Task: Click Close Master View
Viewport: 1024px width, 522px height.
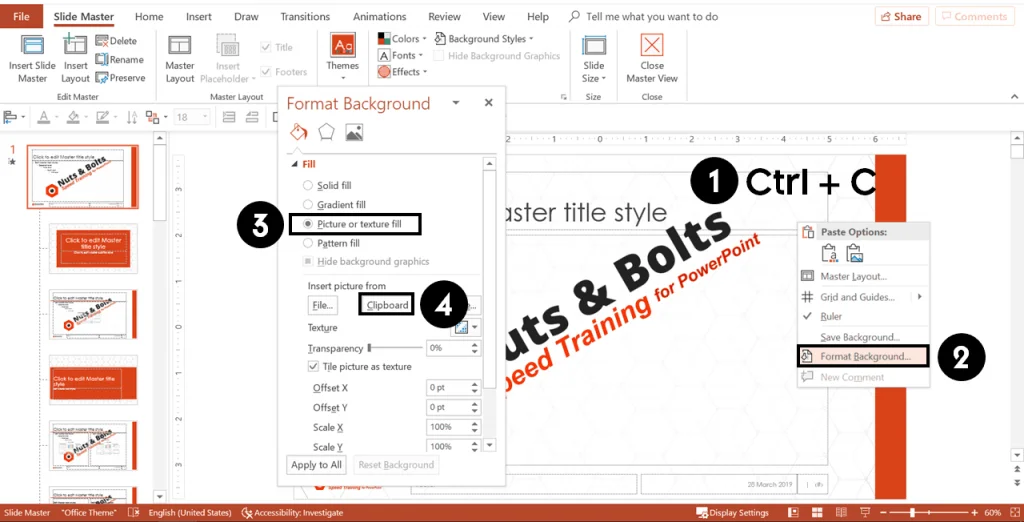Action: click(652, 59)
